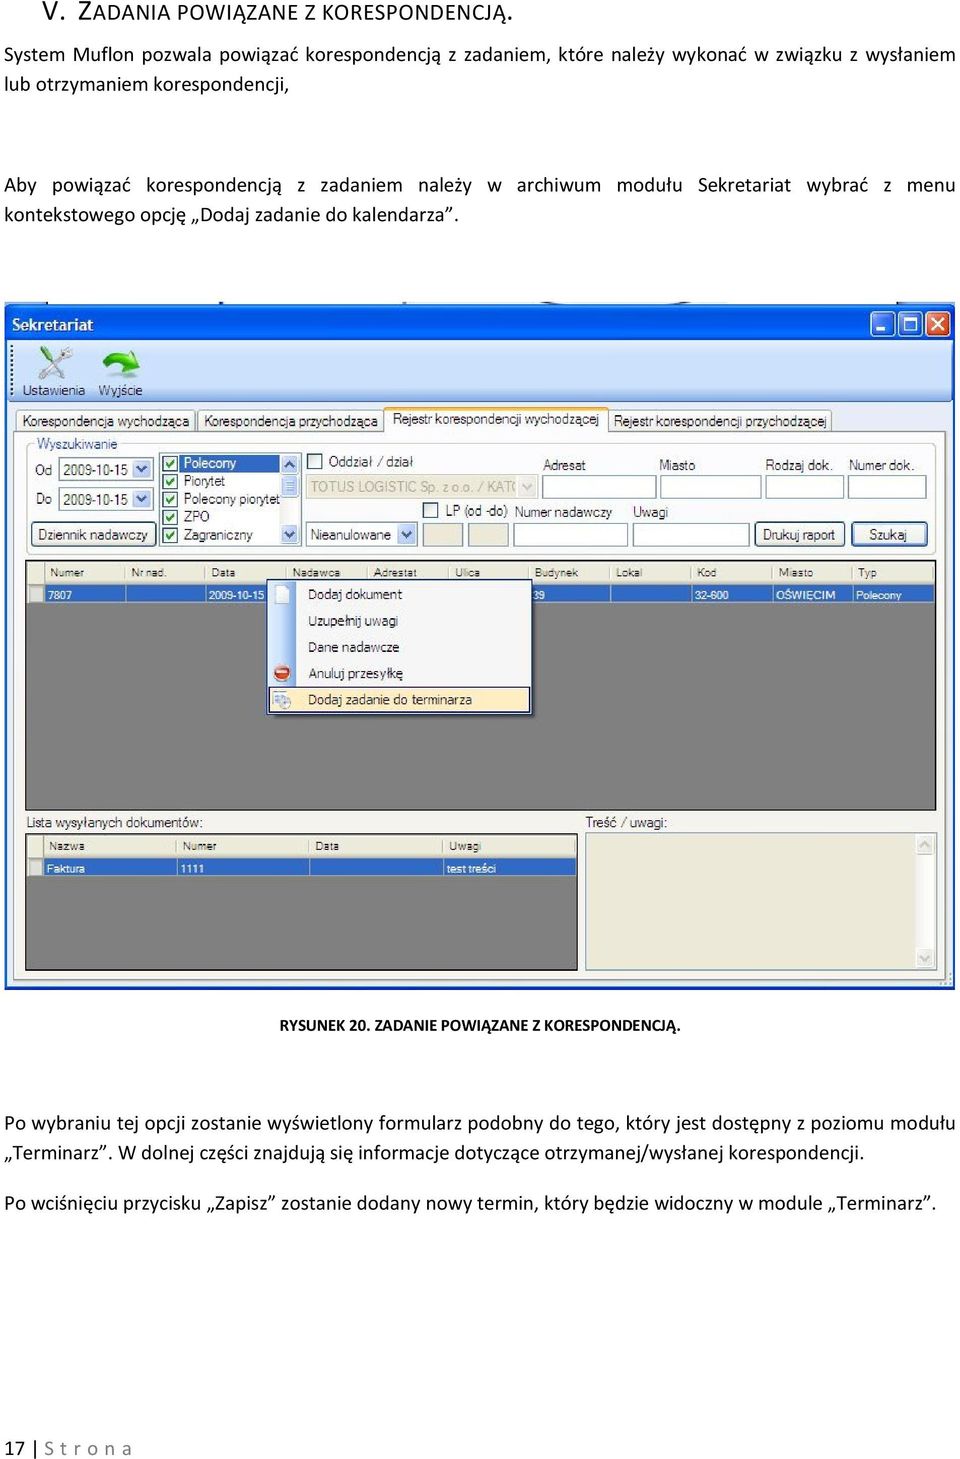The image size is (960, 1459).
Task: Select Dodaj zadanie do terminarza entry
Action: (x=400, y=700)
